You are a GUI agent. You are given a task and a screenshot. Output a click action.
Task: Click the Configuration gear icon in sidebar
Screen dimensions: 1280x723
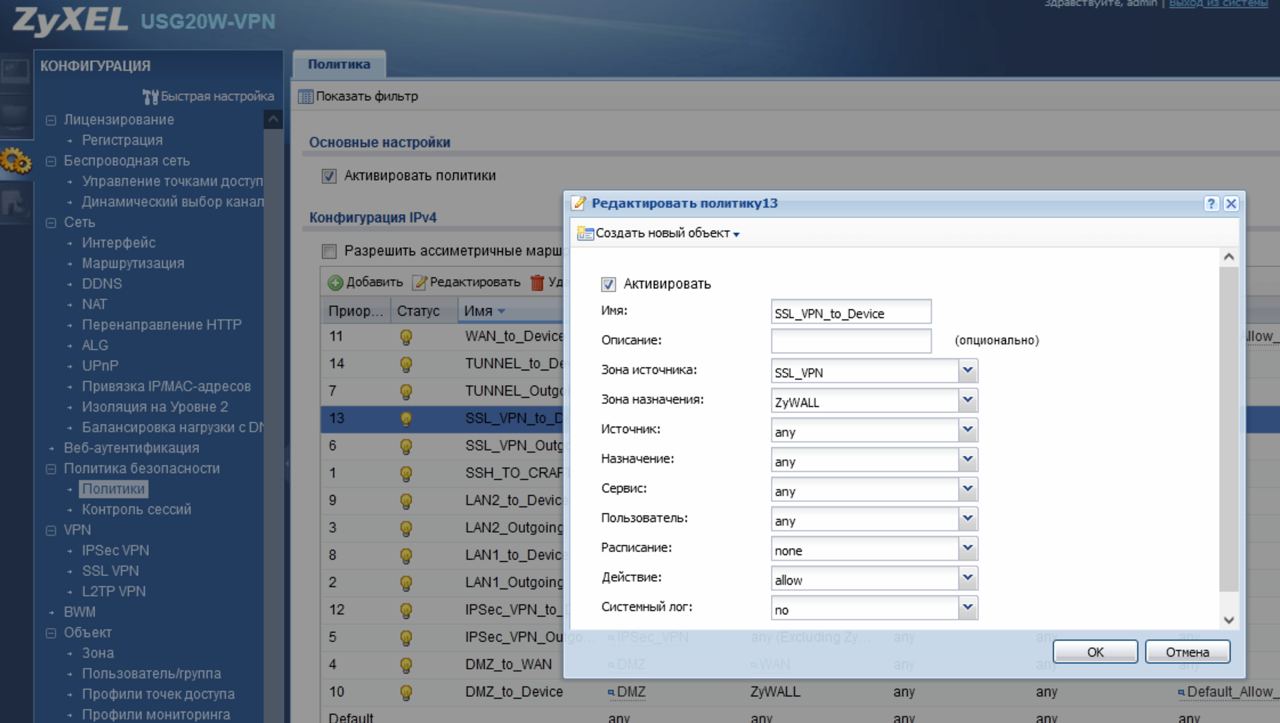tap(16, 160)
